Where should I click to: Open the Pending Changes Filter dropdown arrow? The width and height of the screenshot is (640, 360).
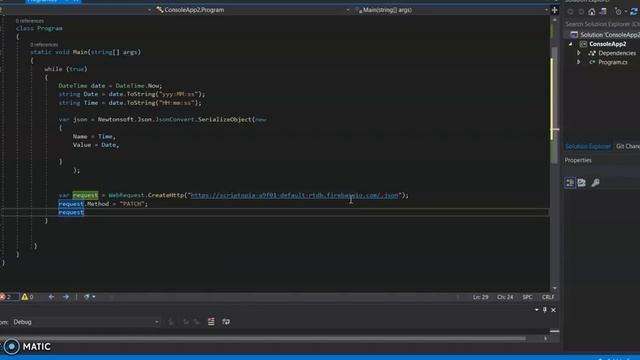[x=625, y=12]
